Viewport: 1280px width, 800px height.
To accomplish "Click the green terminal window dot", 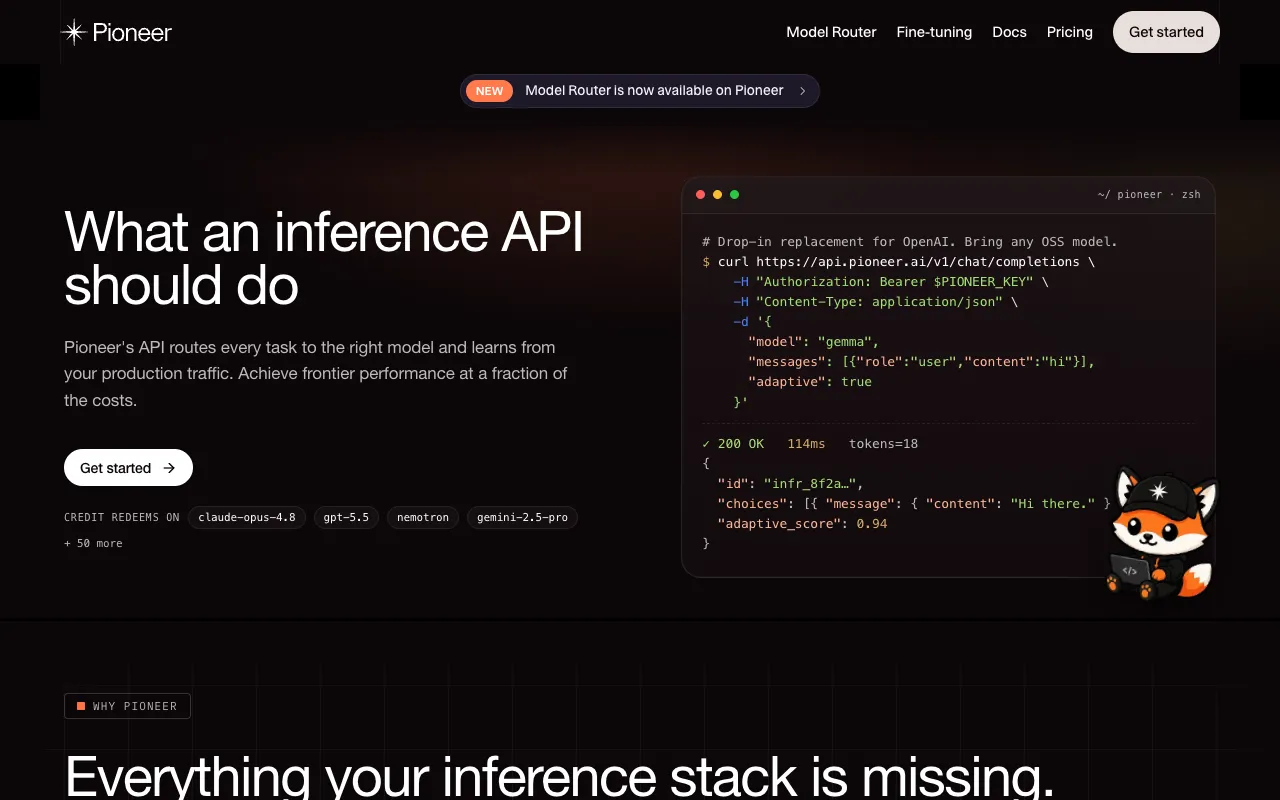I will coord(734,194).
